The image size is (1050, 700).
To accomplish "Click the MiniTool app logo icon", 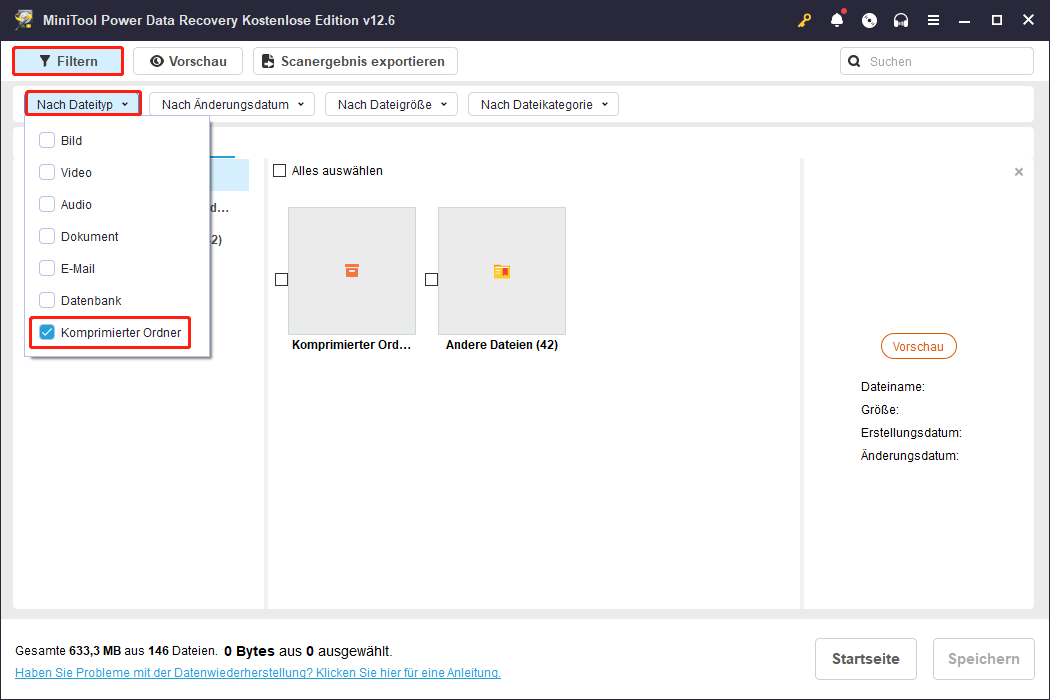I will (24, 19).
